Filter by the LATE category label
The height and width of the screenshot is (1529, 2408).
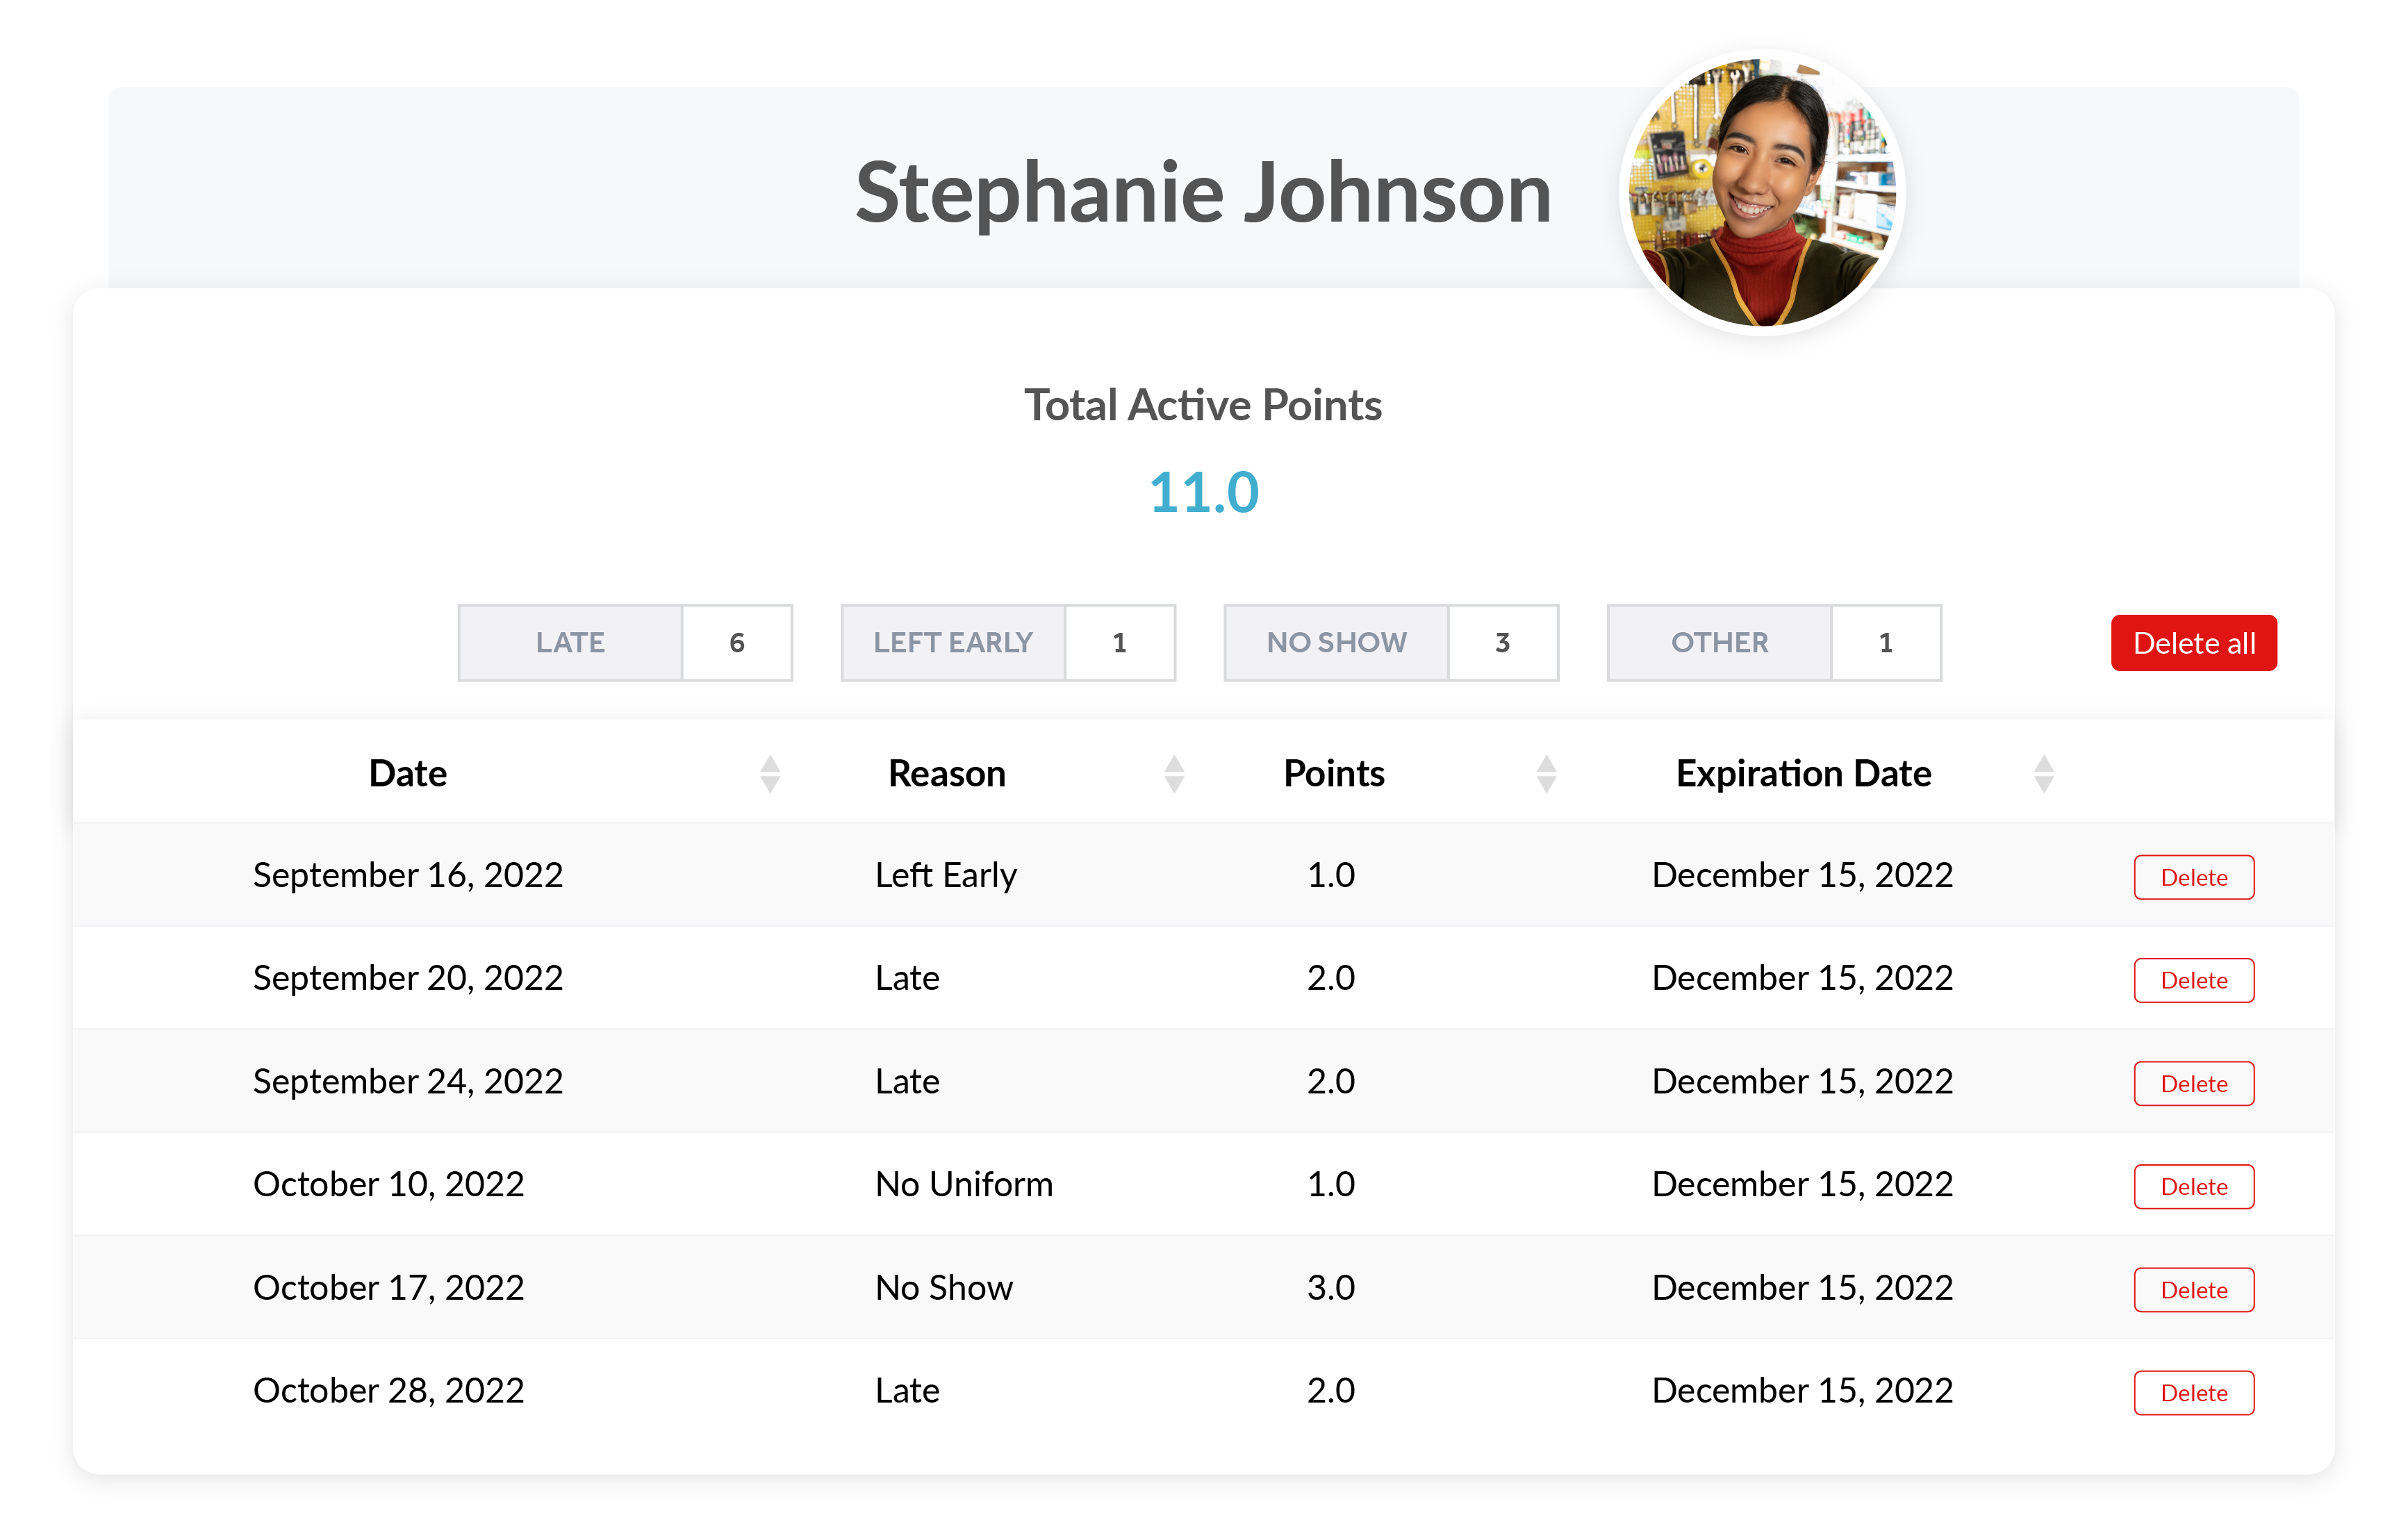[x=571, y=643]
